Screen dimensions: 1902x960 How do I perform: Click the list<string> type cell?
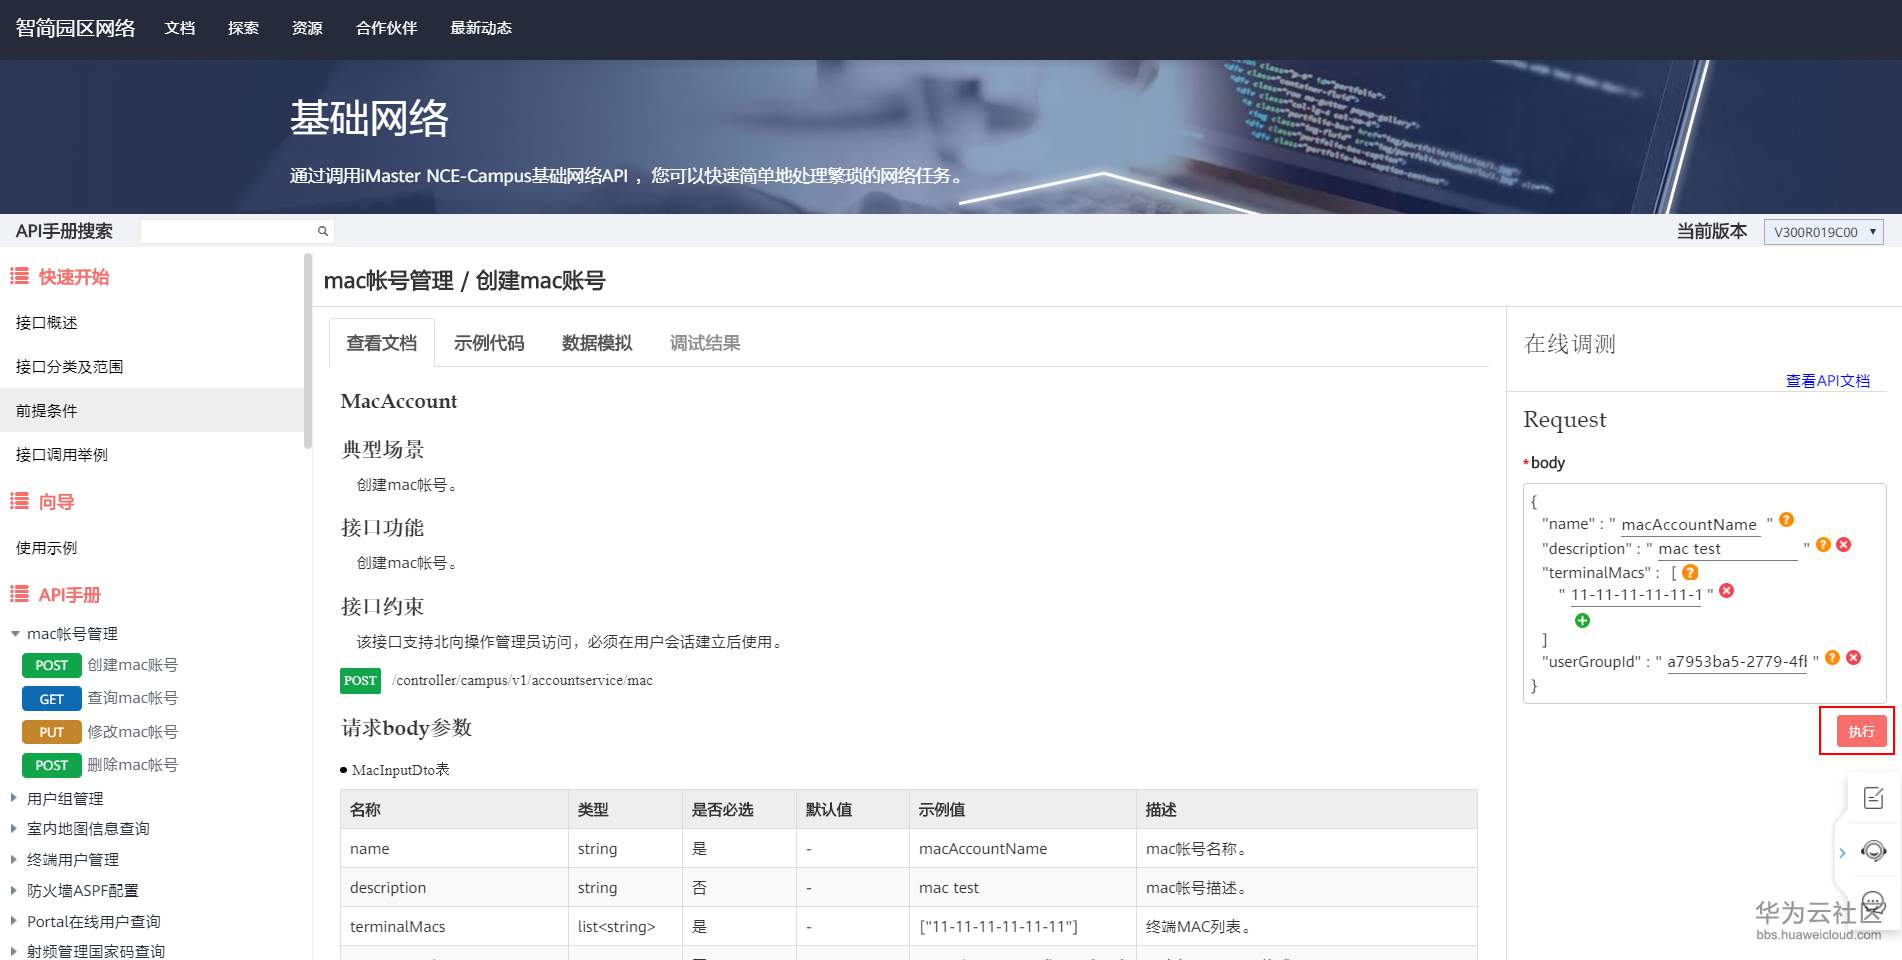point(625,926)
